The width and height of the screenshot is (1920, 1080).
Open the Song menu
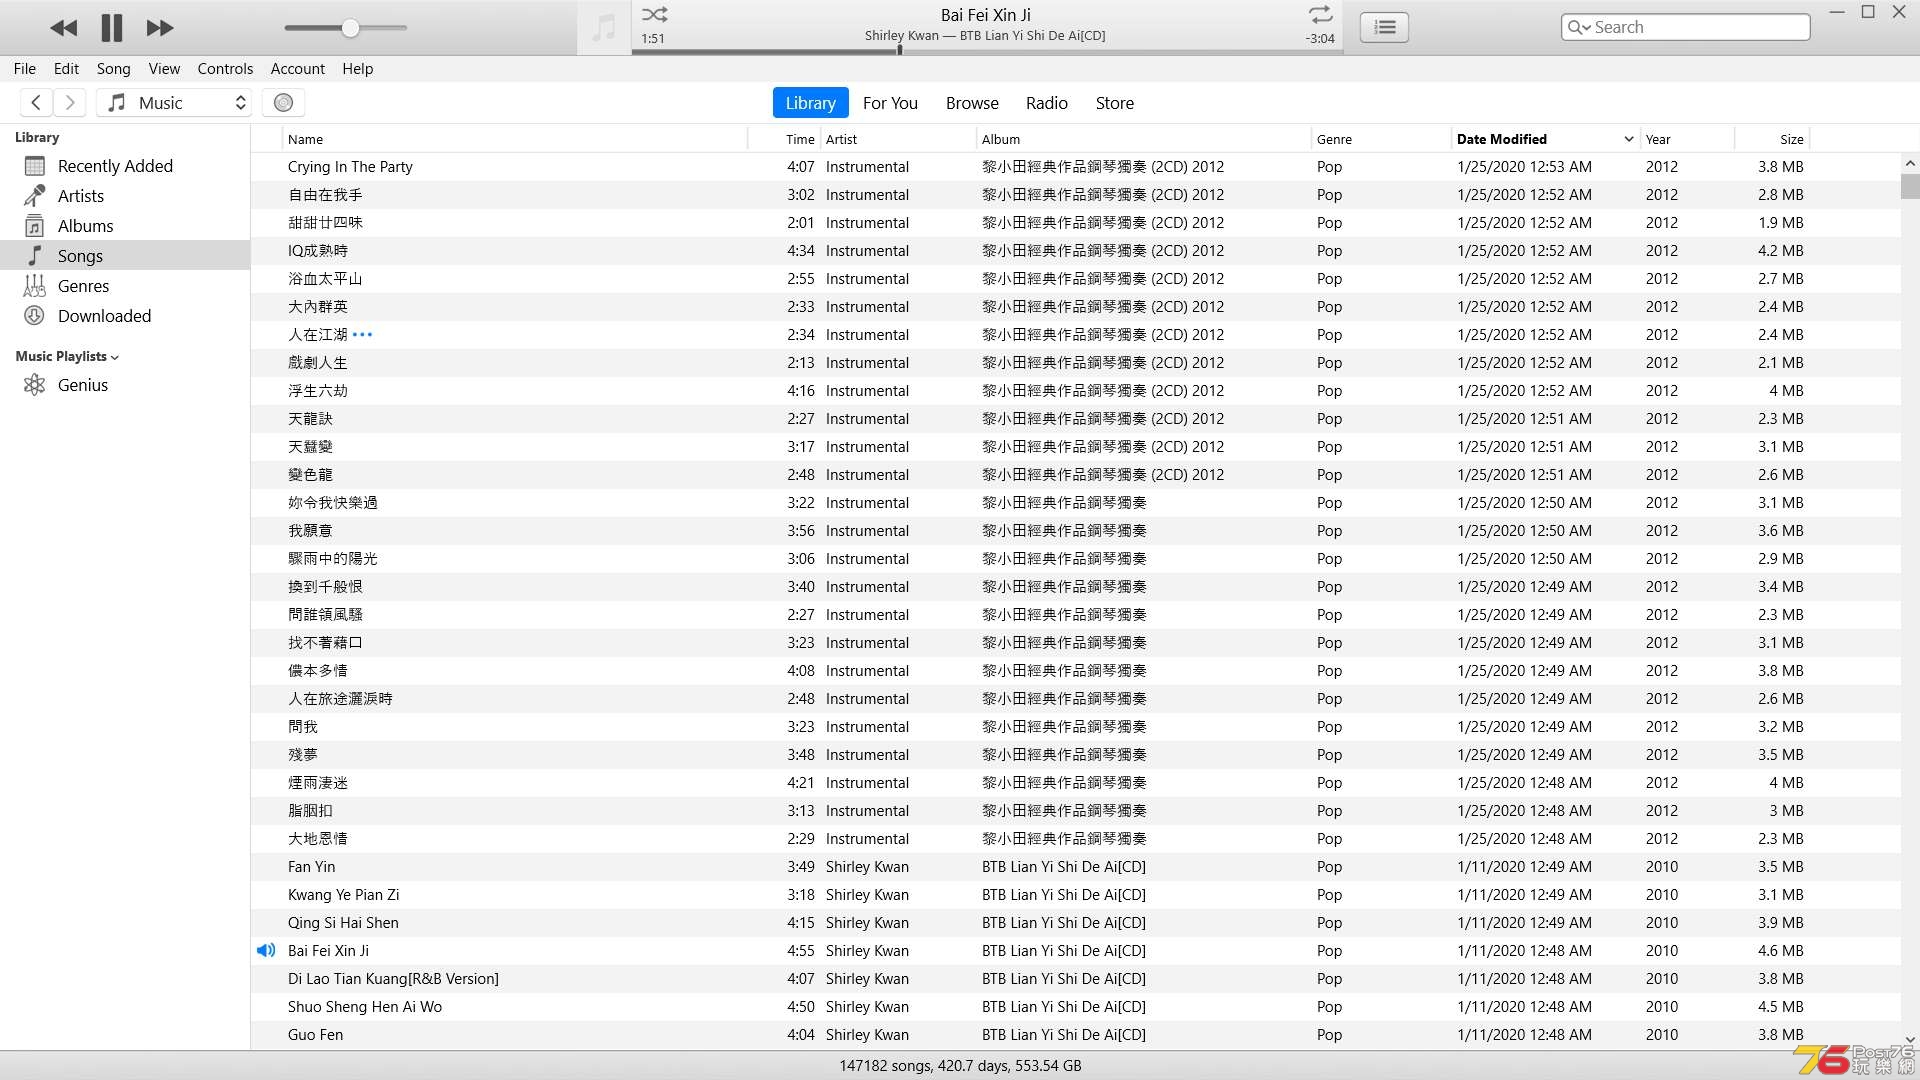(x=113, y=69)
